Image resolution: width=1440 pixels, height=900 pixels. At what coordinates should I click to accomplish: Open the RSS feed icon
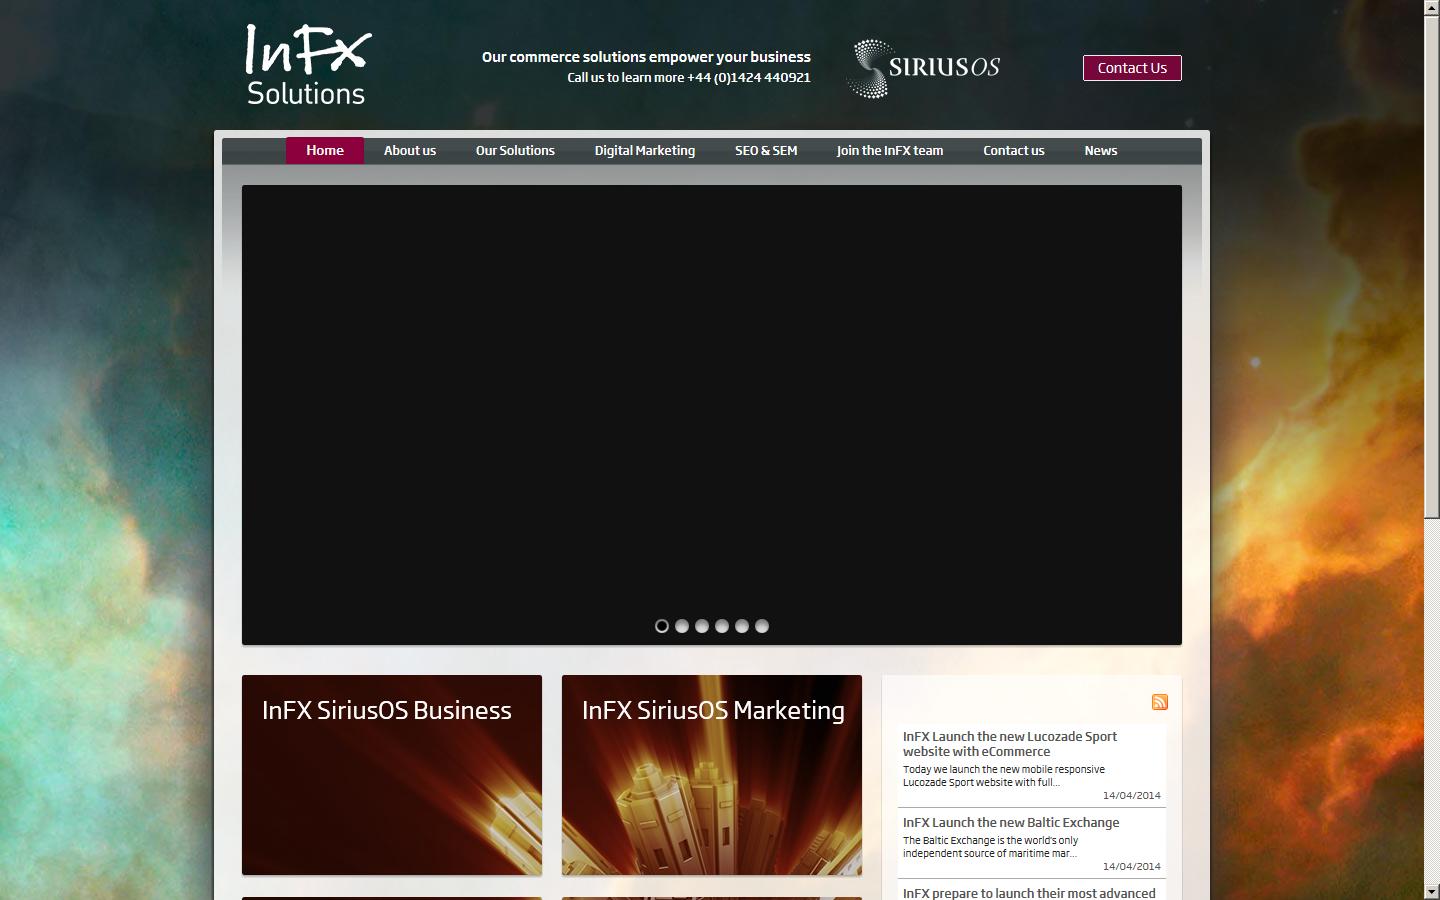(1160, 703)
